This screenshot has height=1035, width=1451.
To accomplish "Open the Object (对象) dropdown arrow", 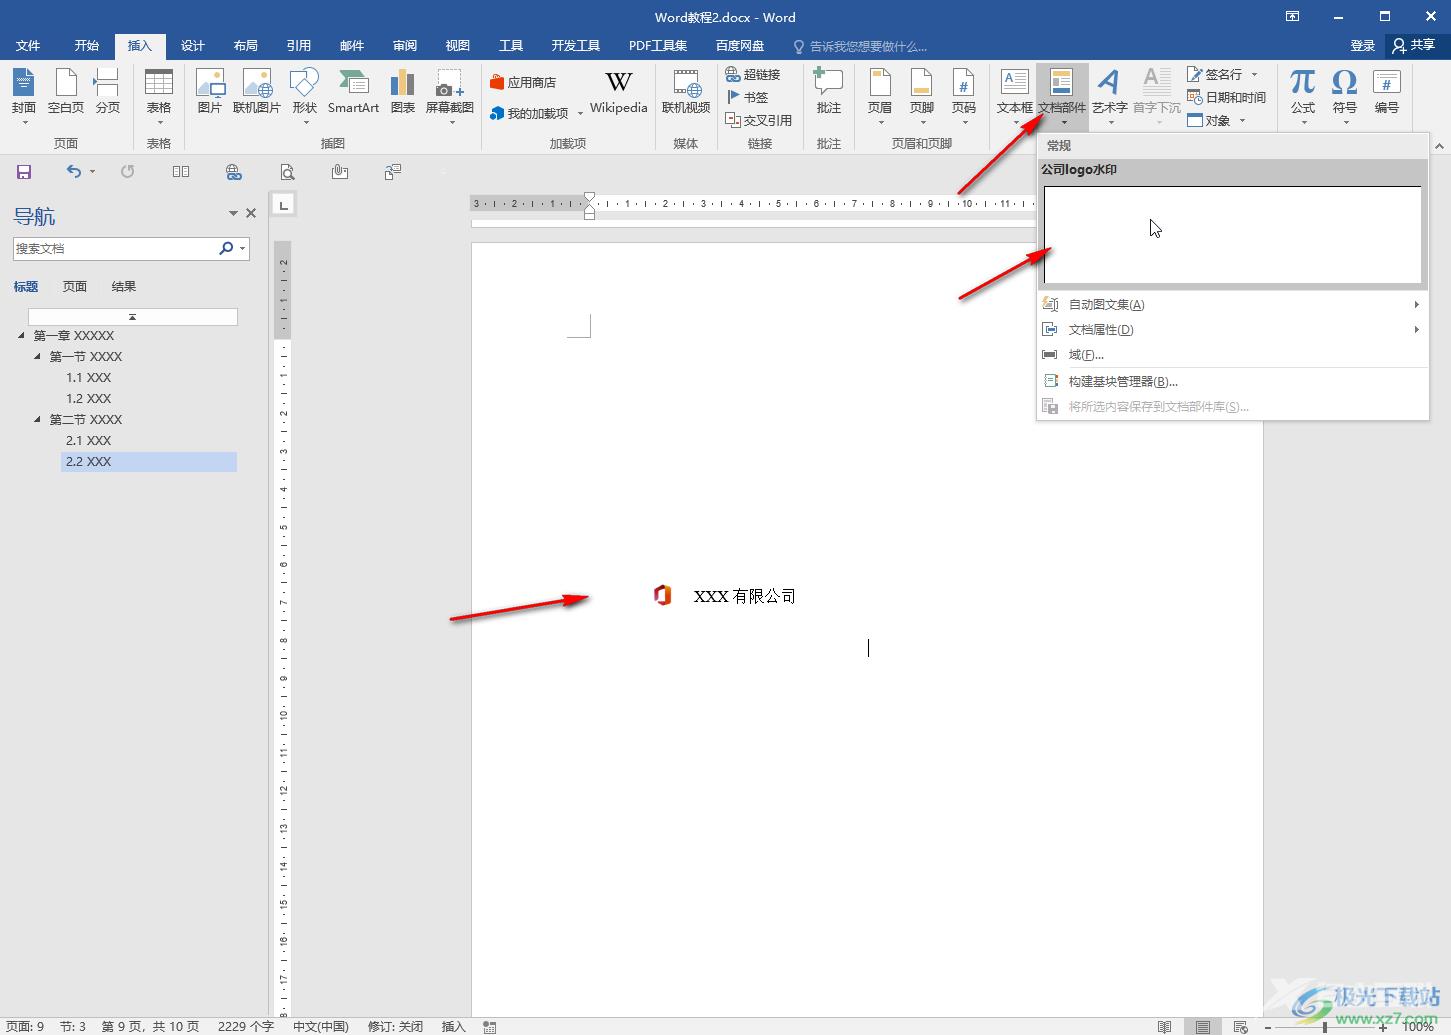I will tap(1243, 121).
